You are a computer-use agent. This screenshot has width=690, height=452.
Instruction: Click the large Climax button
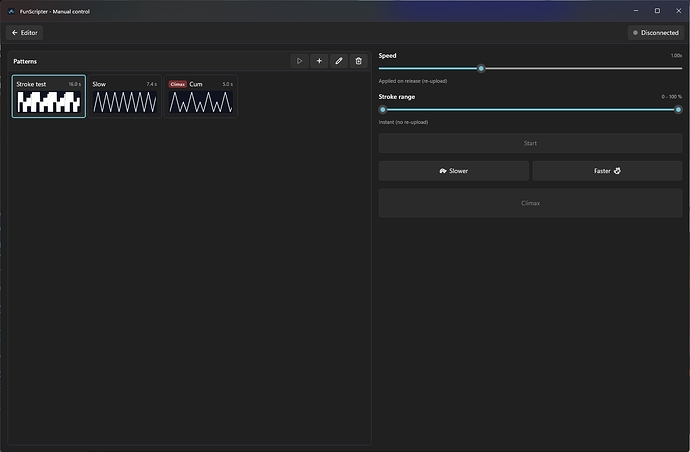click(530, 203)
